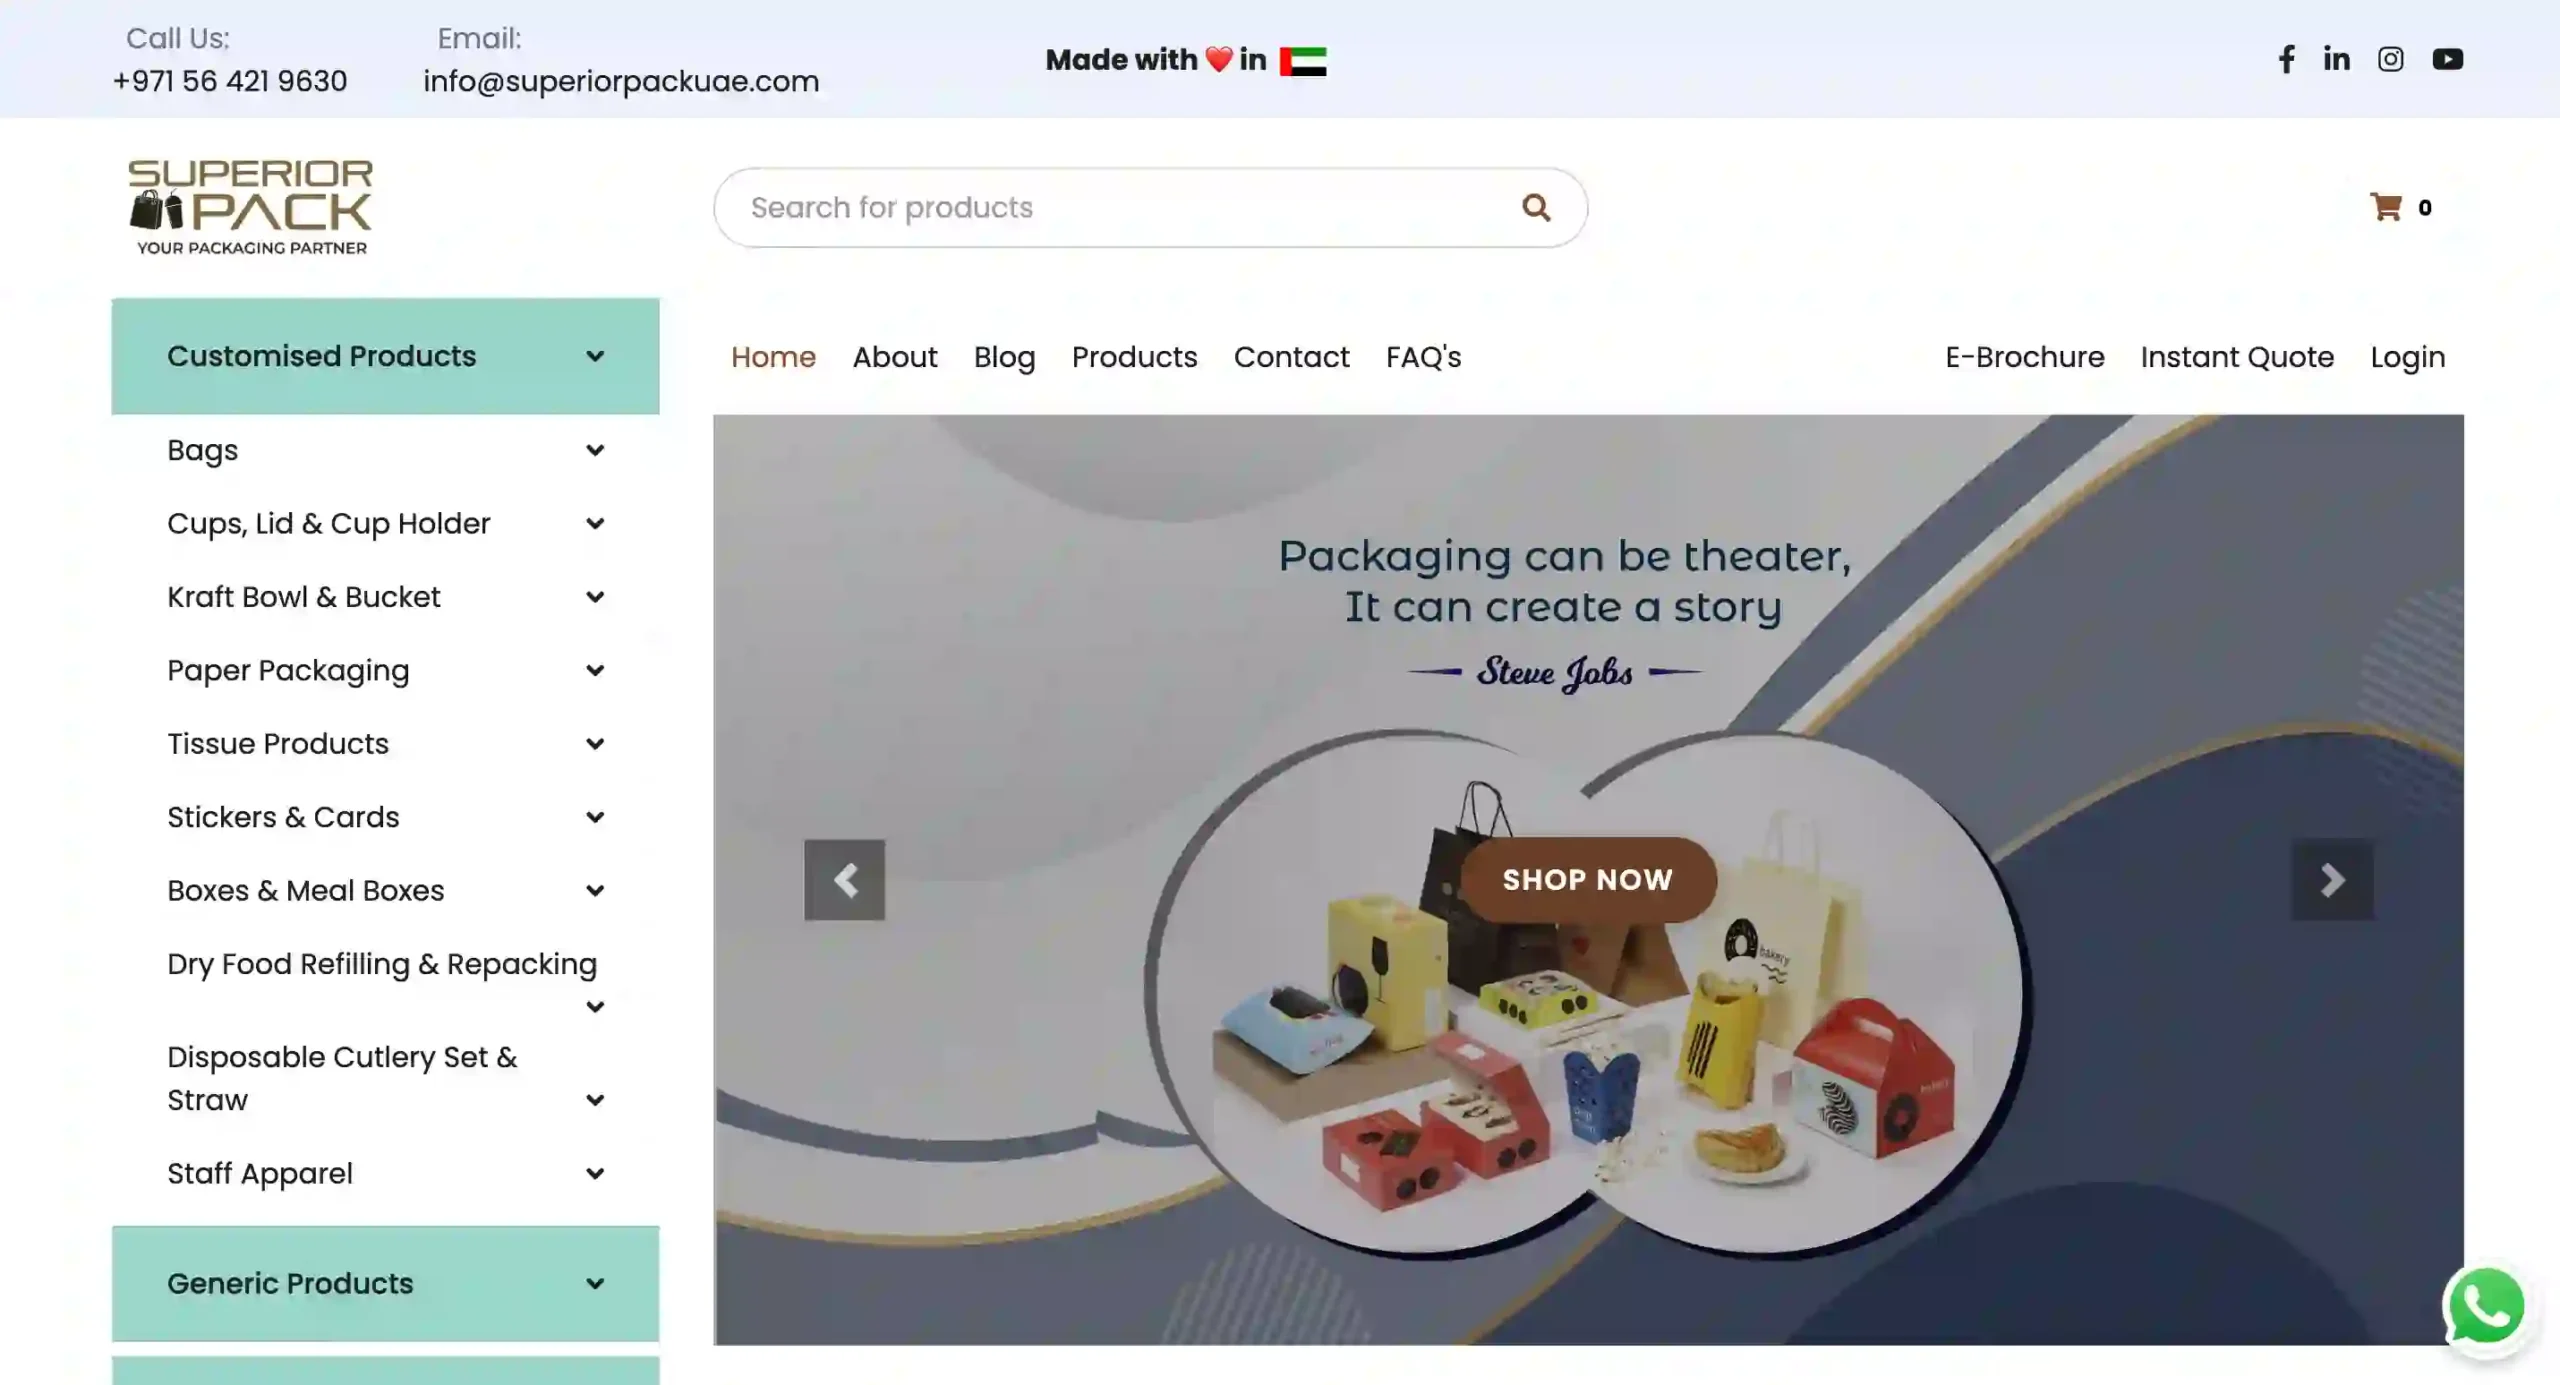Open the Instagram icon
2560x1385 pixels.
point(2390,59)
